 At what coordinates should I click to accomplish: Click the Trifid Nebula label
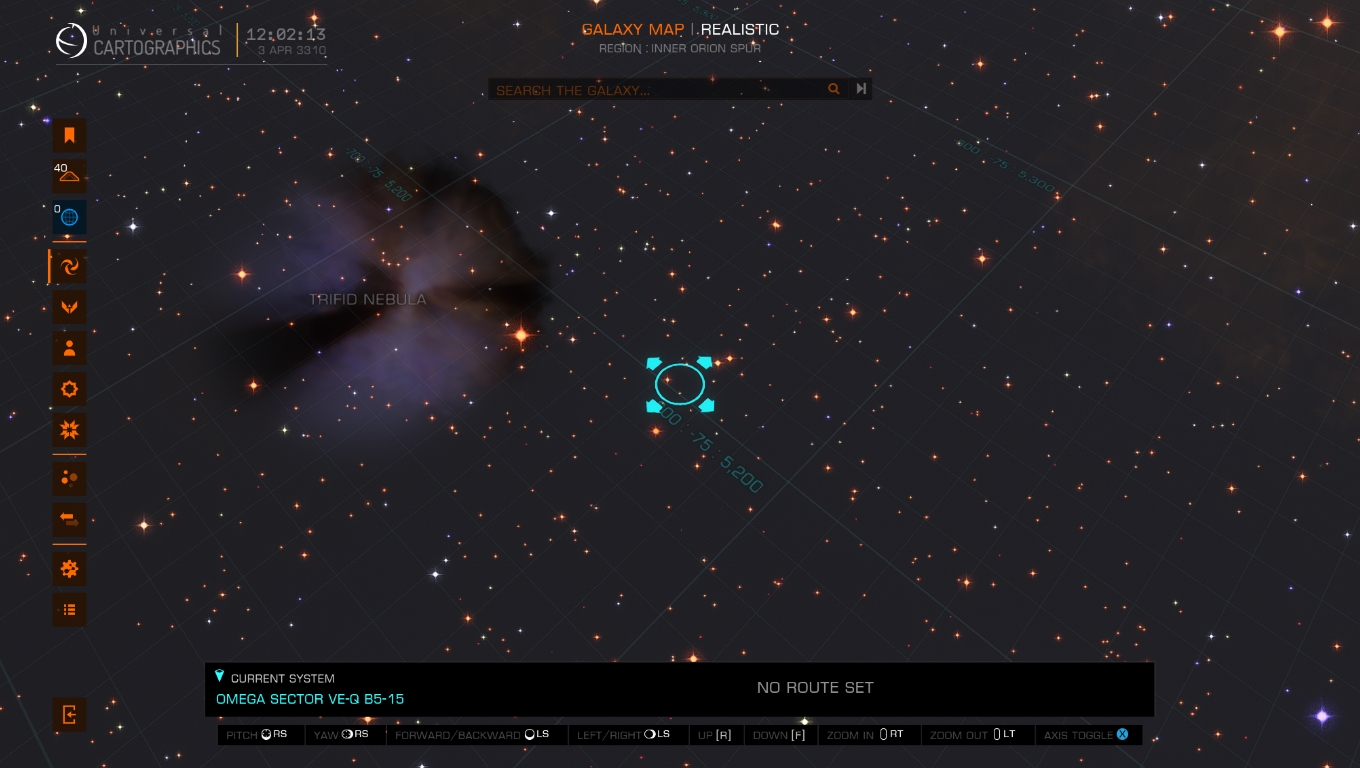[367, 299]
